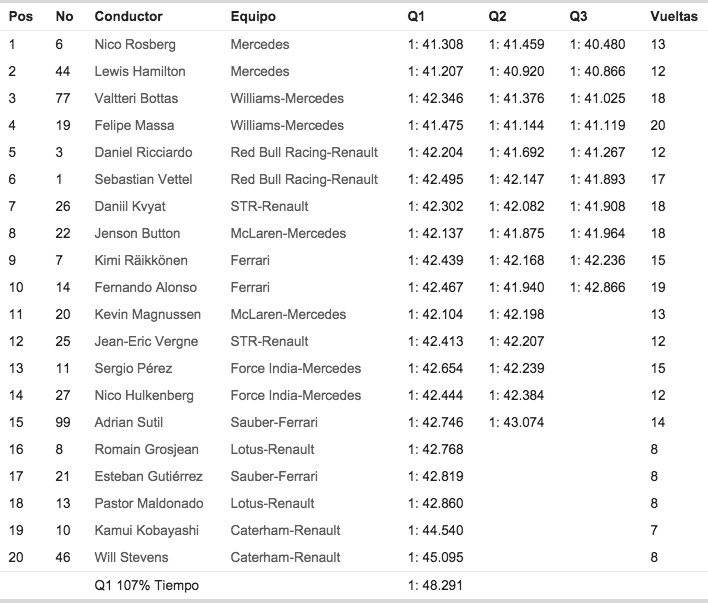Open the Nico Rosberg driver name

pyautogui.click(x=135, y=45)
